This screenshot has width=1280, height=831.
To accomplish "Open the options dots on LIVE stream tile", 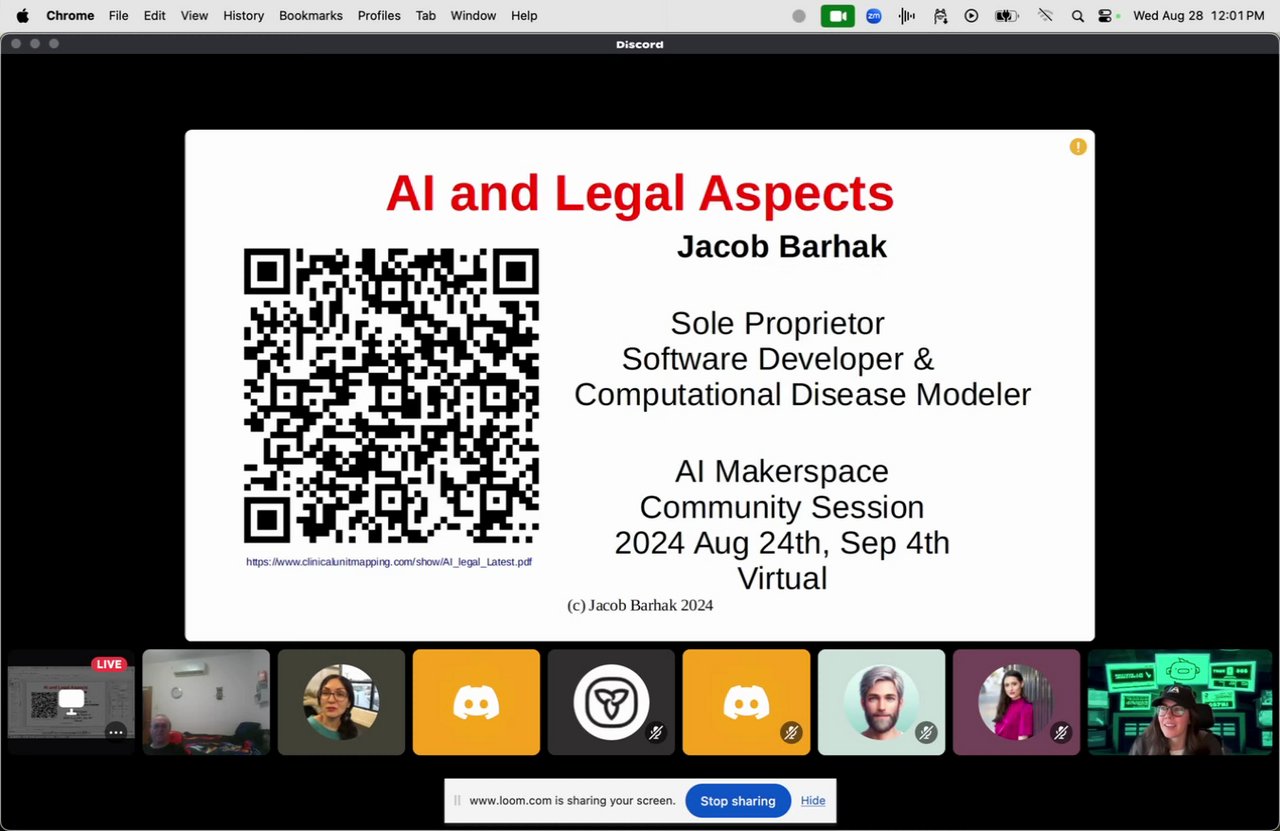I will click(x=116, y=732).
